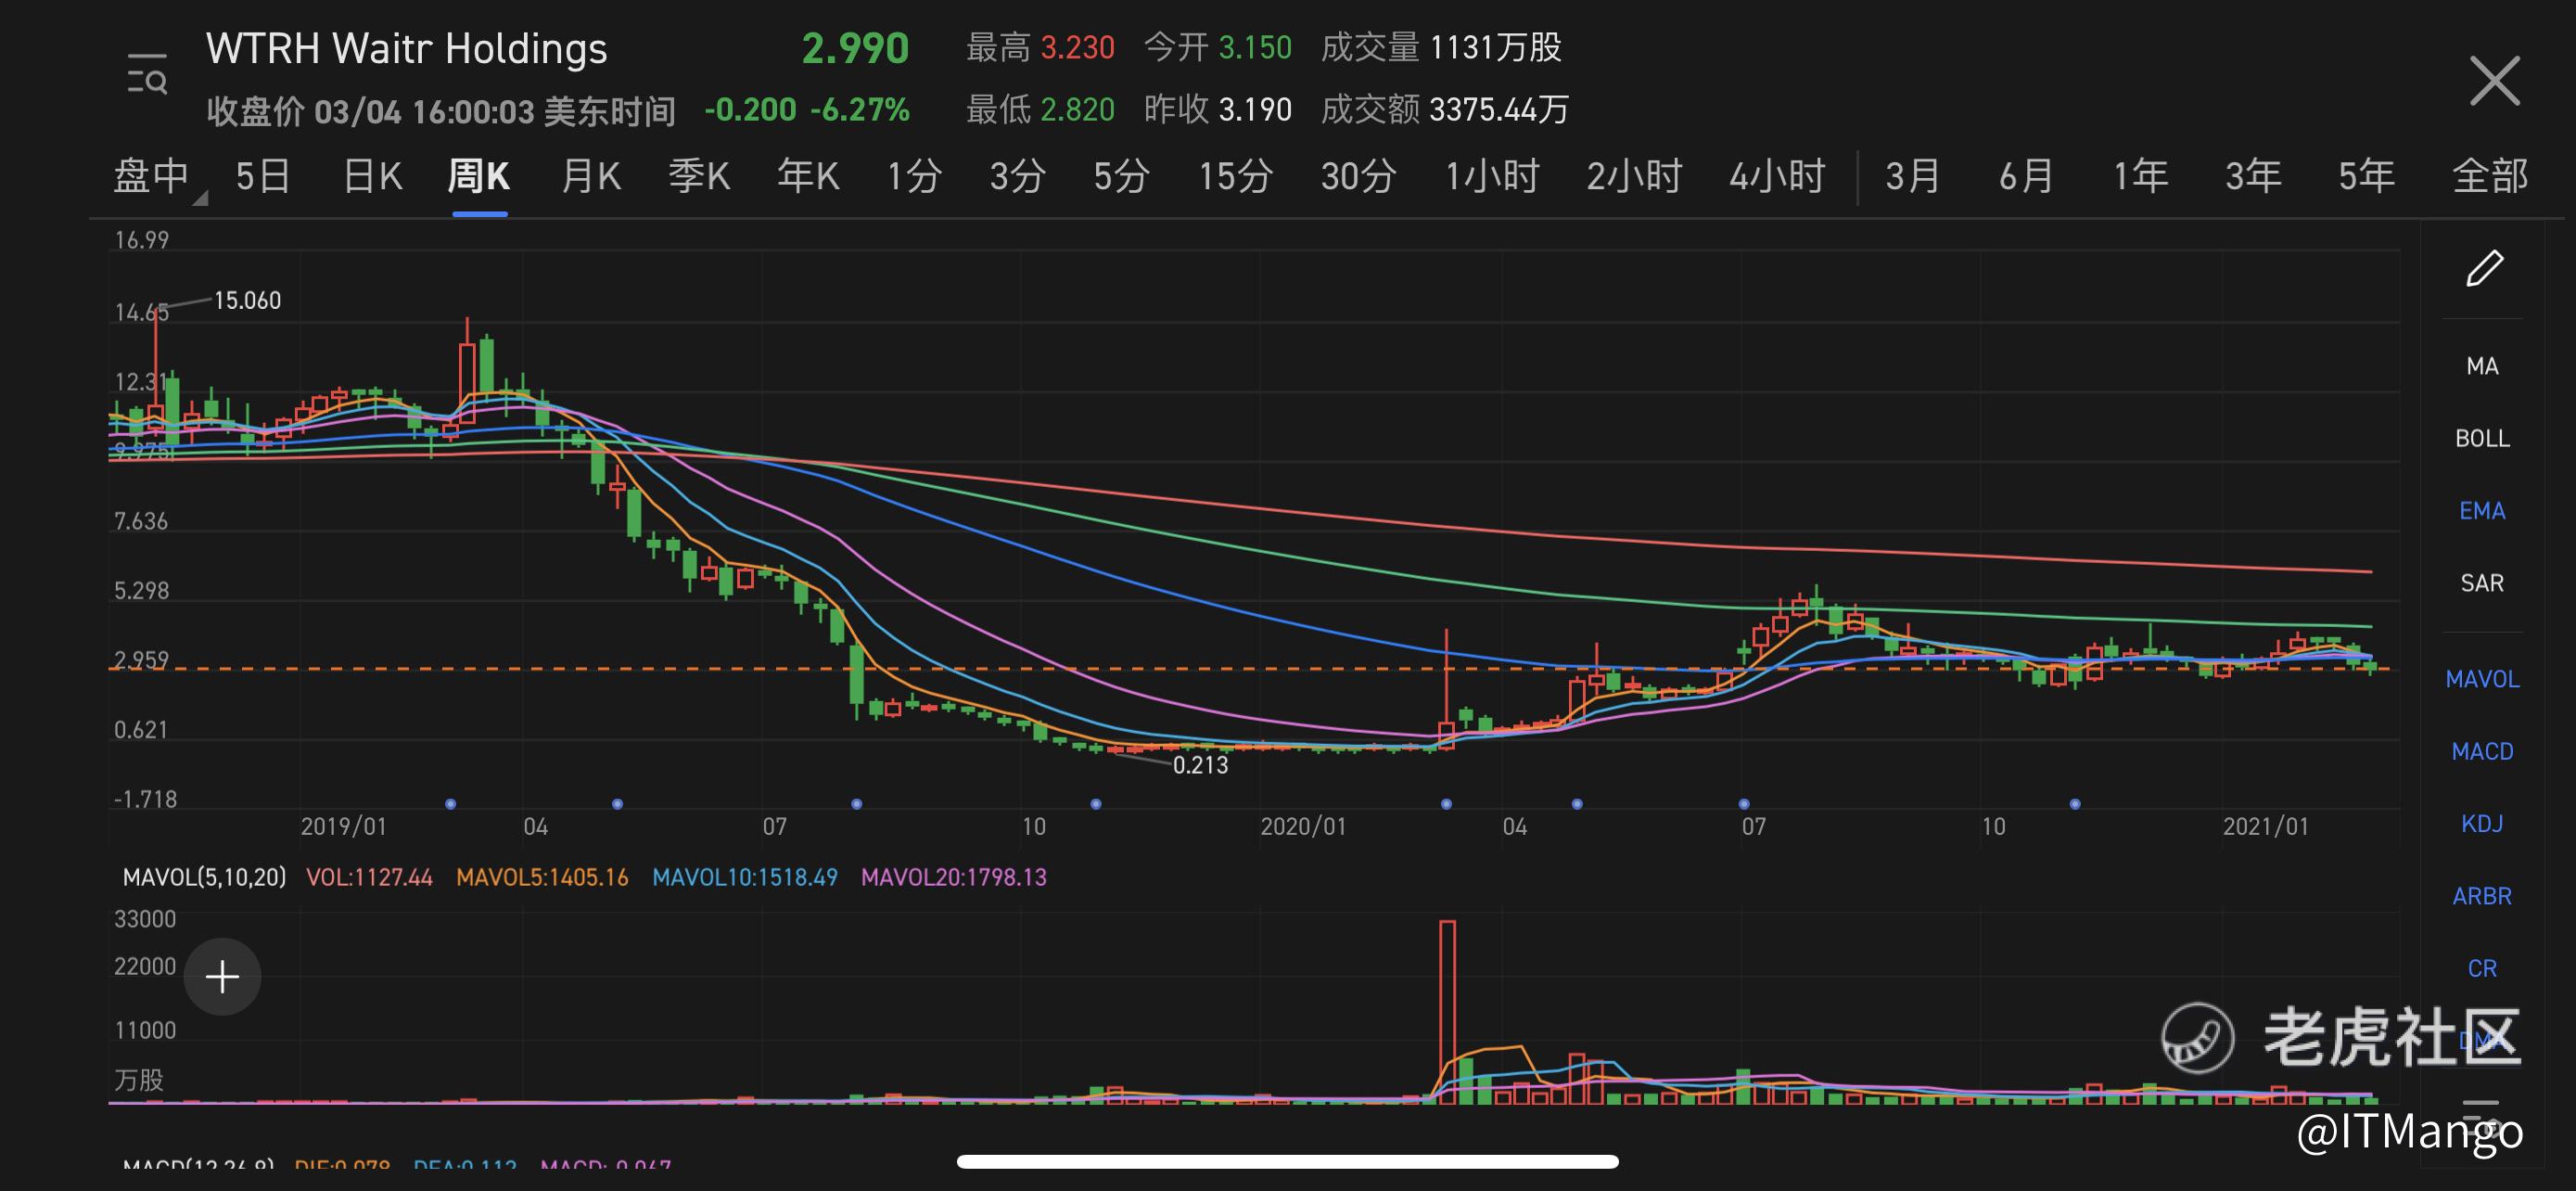Image resolution: width=2576 pixels, height=1191 pixels.
Task: Set chart range to 3月
Action: pyautogui.click(x=1912, y=177)
